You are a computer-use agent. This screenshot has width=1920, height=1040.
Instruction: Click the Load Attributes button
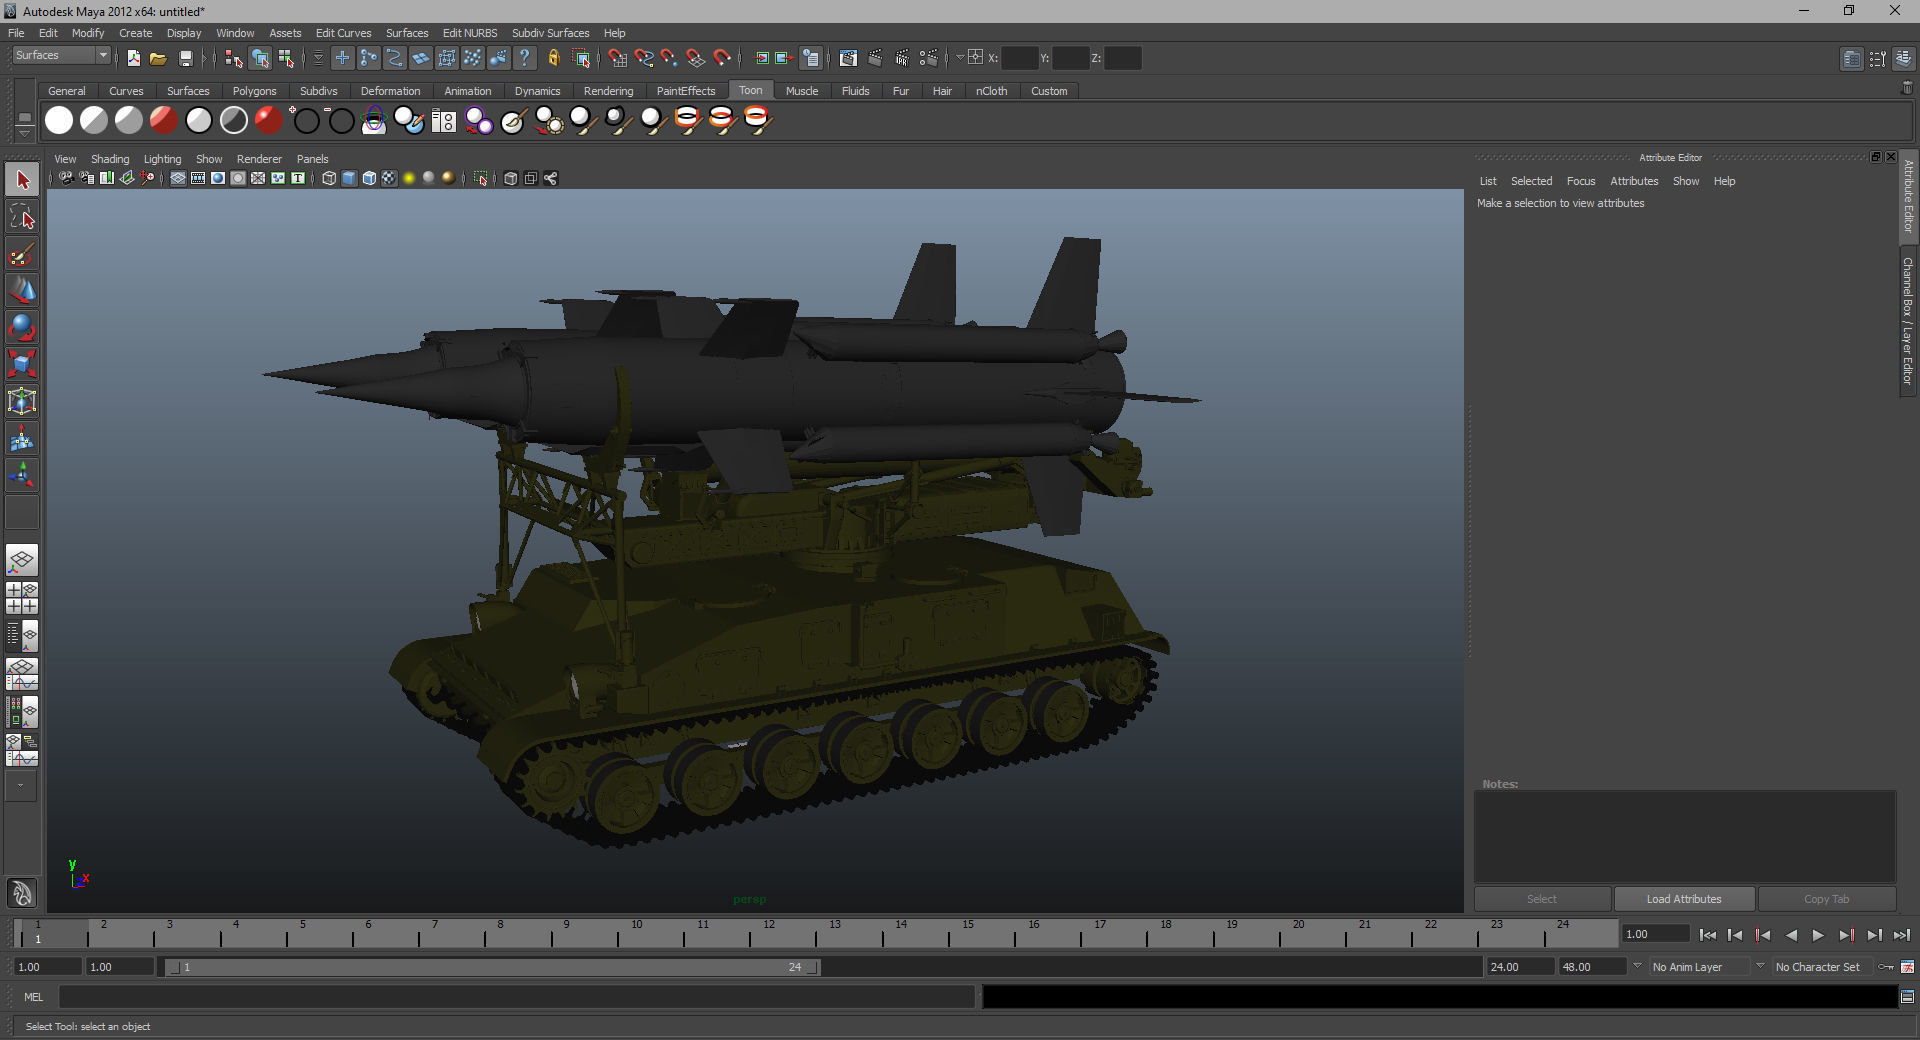coord(1684,899)
